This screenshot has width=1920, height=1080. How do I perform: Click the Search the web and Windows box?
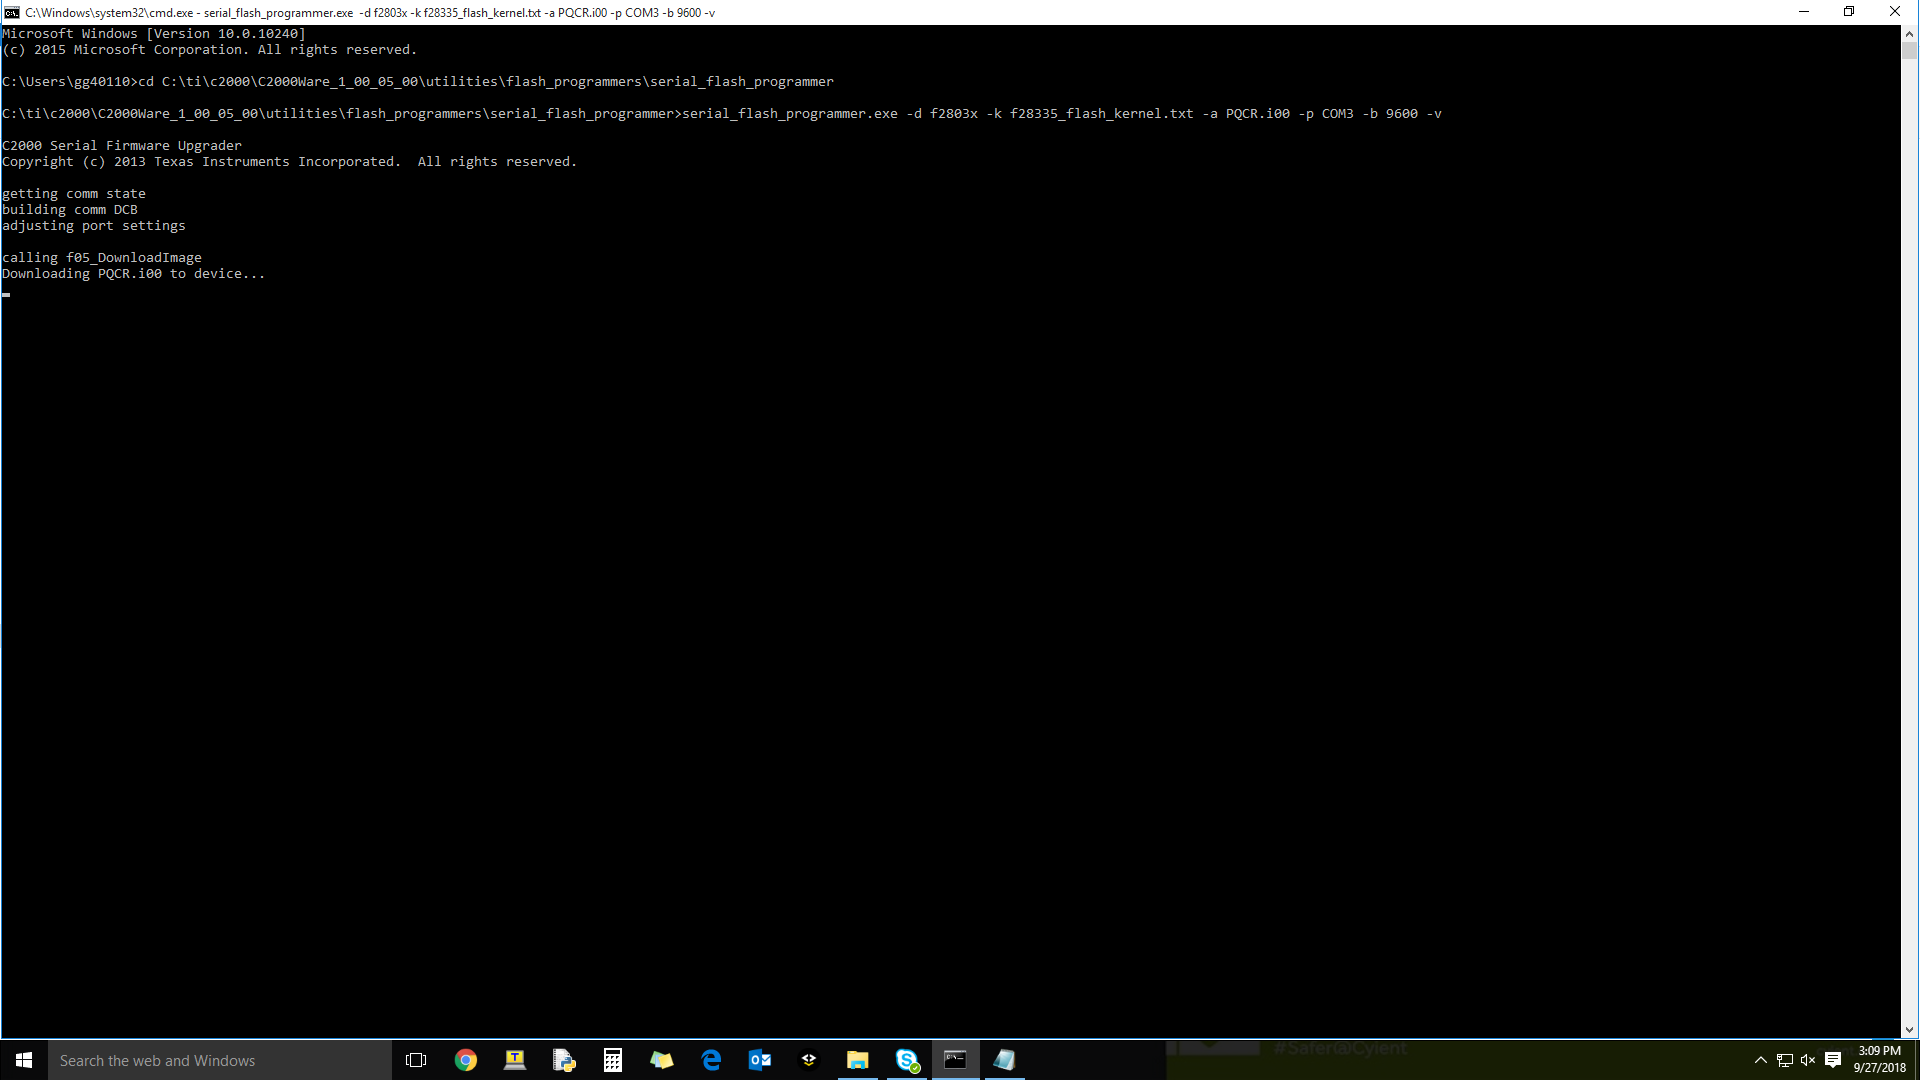click(220, 1060)
